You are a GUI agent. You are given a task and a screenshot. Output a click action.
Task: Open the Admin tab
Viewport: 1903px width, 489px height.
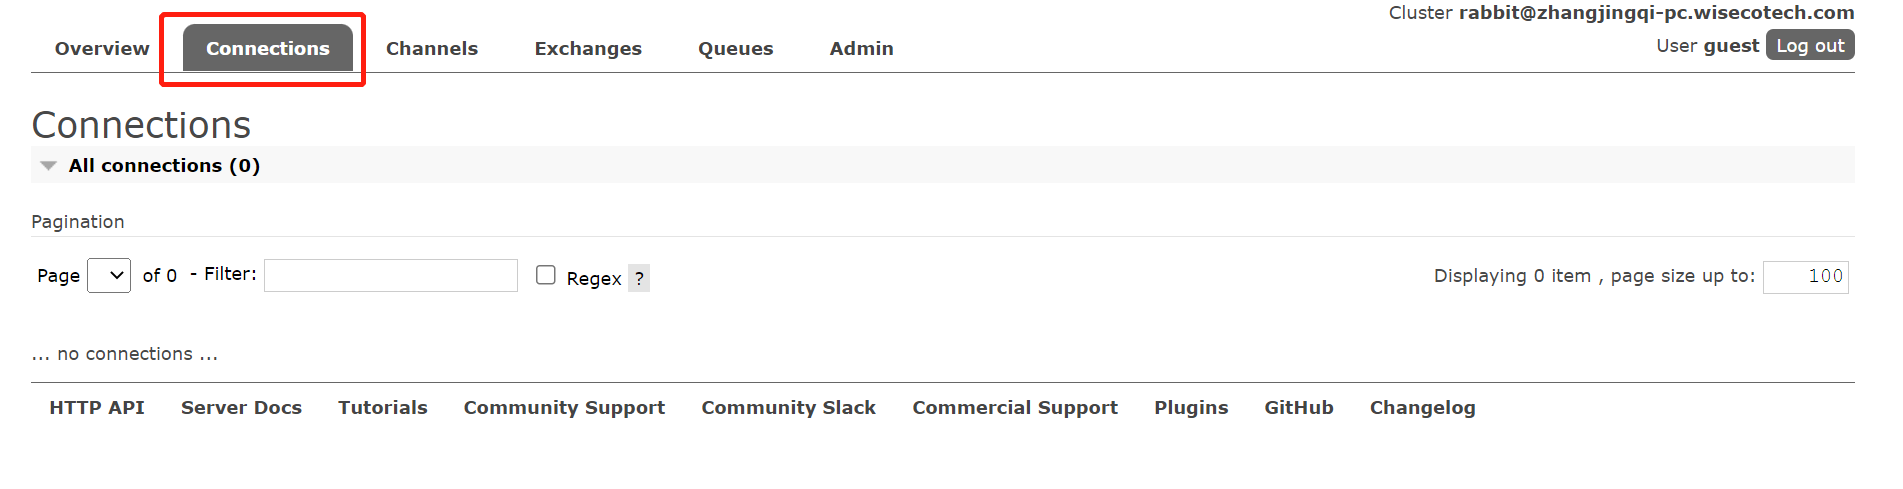pyautogui.click(x=862, y=48)
